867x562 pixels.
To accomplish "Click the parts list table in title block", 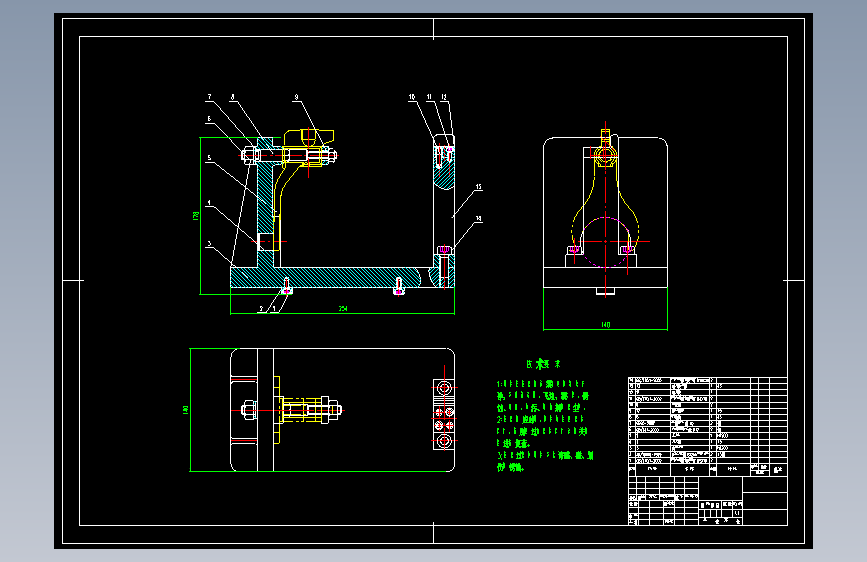I will pos(708,427).
